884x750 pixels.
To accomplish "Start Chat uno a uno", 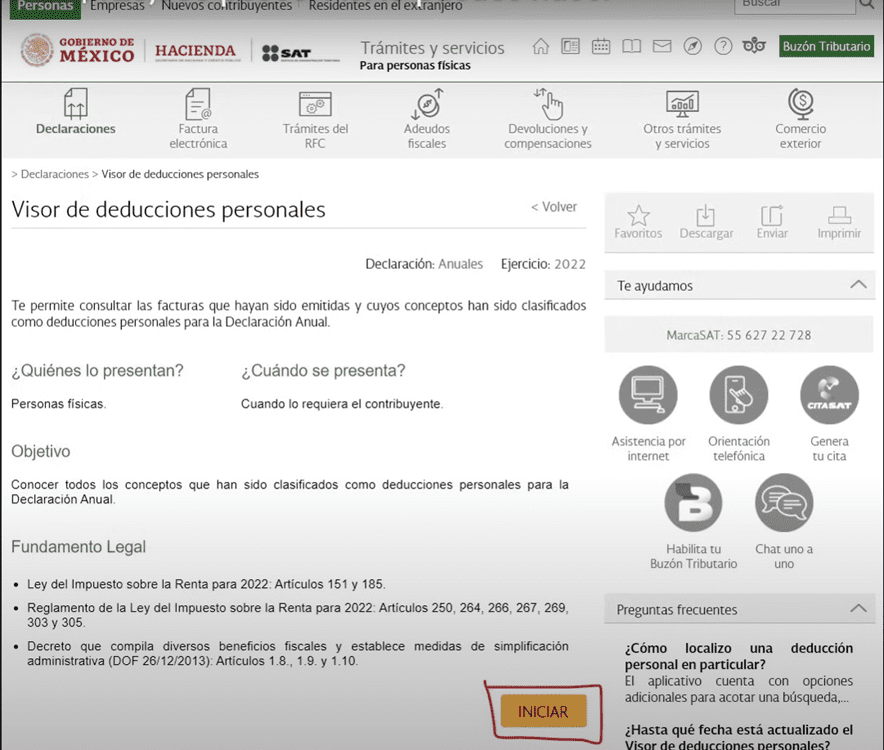I will 784,502.
